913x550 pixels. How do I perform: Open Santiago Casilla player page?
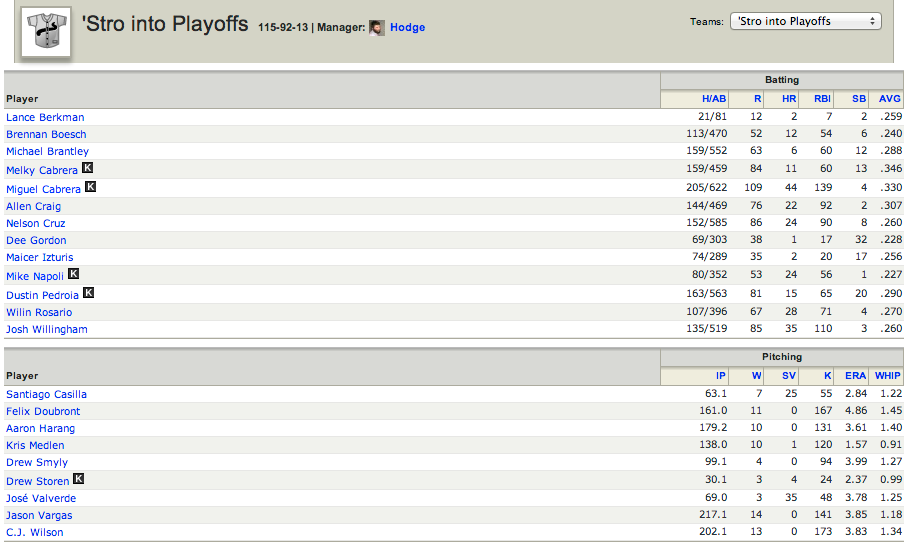46,395
